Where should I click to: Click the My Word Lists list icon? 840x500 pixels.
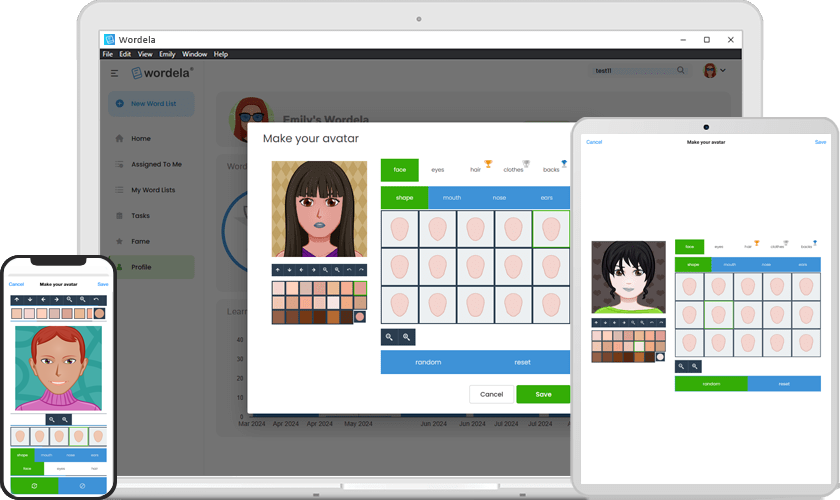pos(119,190)
